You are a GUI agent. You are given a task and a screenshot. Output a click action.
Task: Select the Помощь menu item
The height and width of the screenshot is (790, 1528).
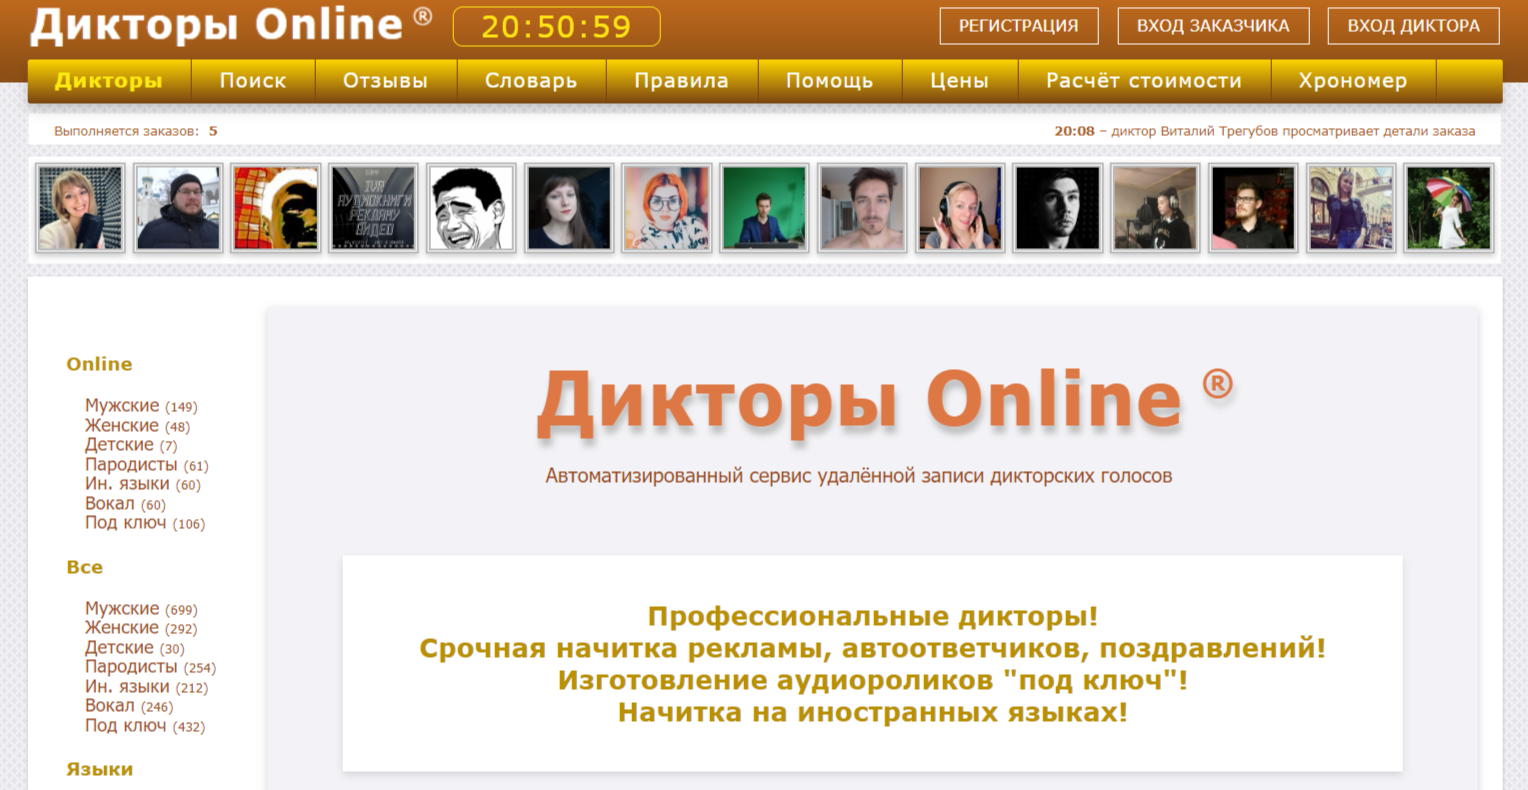click(830, 80)
